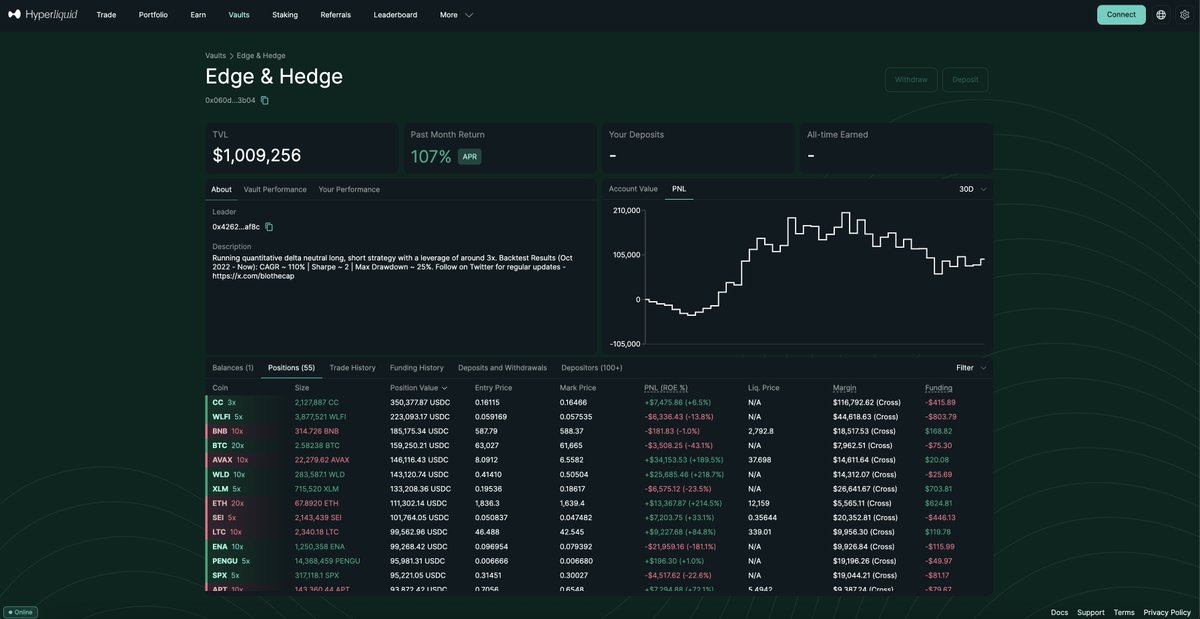This screenshot has height=619, width=1200.
Task: Open Trade in top navigation
Action: pos(106,15)
